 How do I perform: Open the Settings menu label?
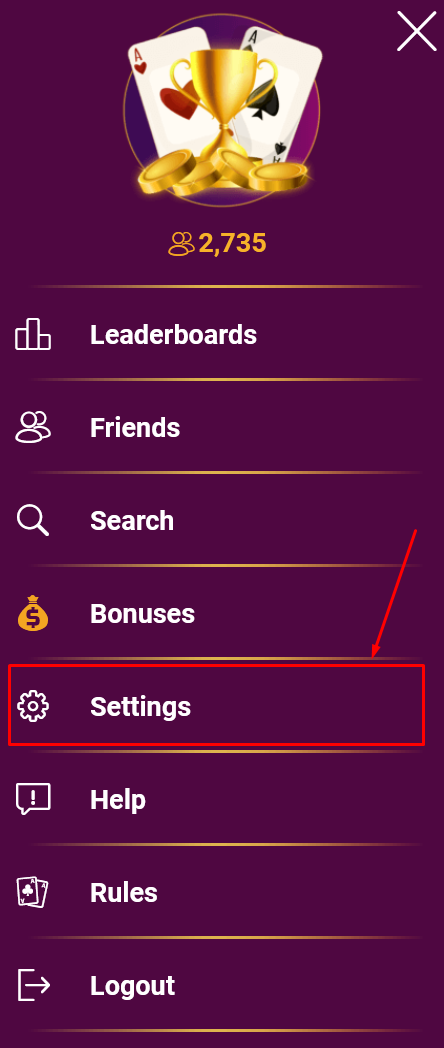coord(140,706)
